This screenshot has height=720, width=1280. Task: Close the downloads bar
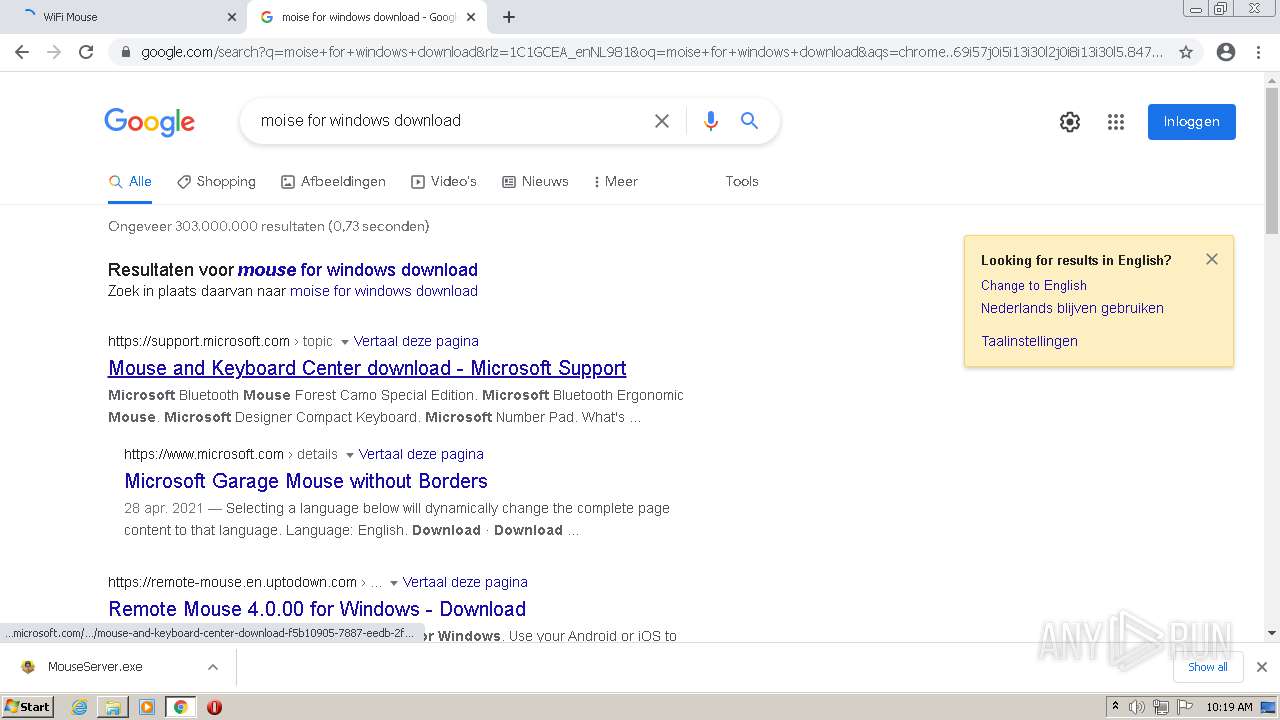tap(1262, 667)
